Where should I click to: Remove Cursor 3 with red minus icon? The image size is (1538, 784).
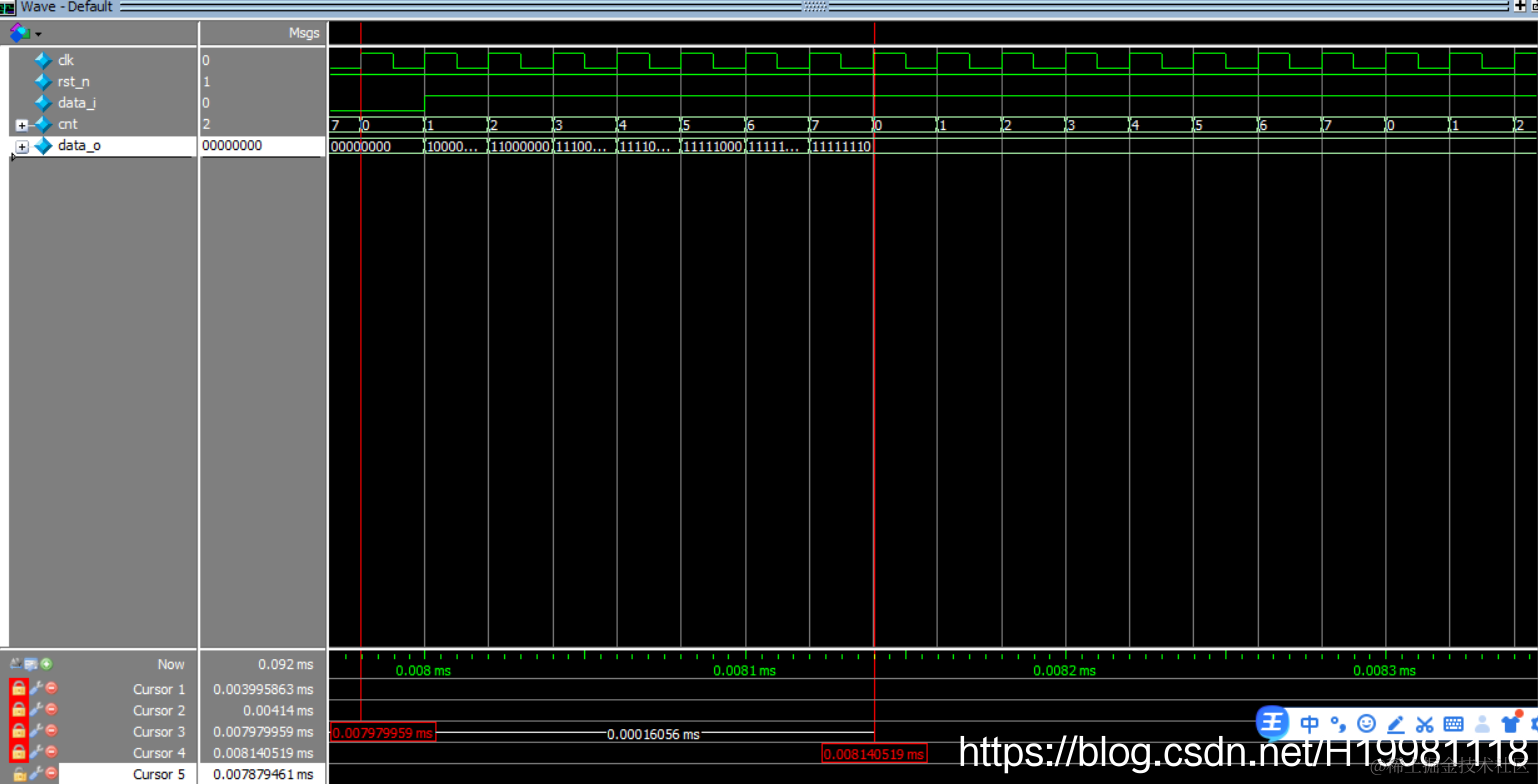[51, 731]
